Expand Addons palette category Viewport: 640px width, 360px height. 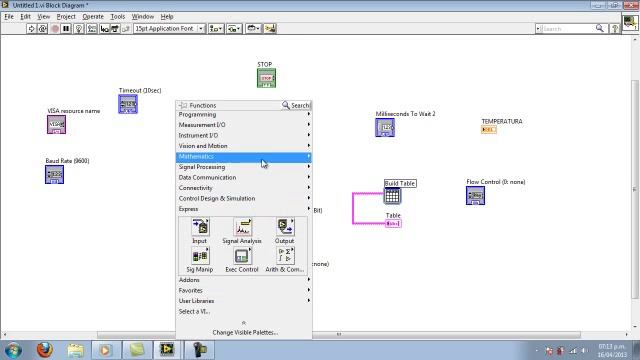click(x=244, y=280)
